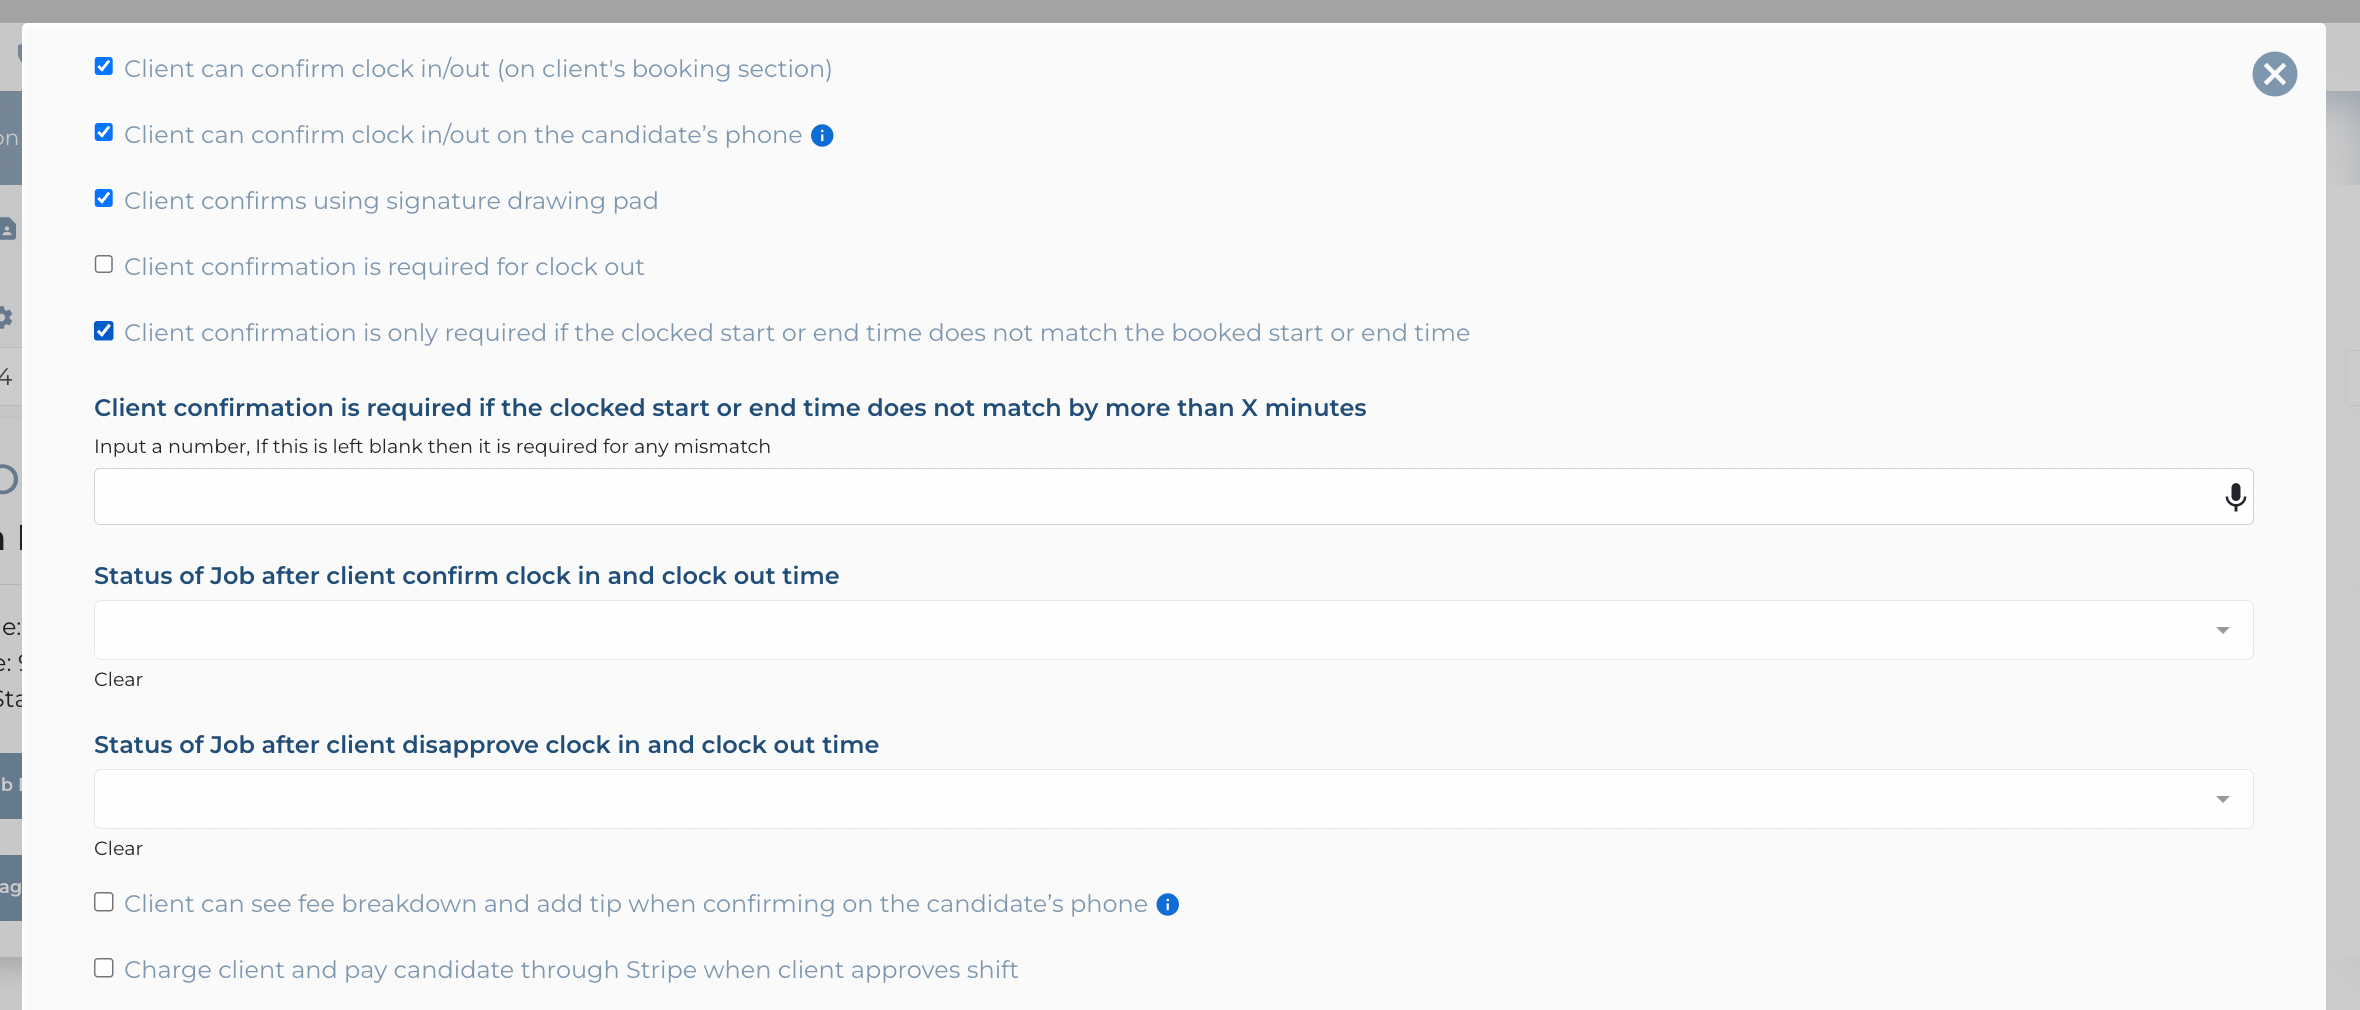The image size is (2360, 1010).
Task: Close the settings dialog with the X icon
Action: click(x=2274, y=74)
